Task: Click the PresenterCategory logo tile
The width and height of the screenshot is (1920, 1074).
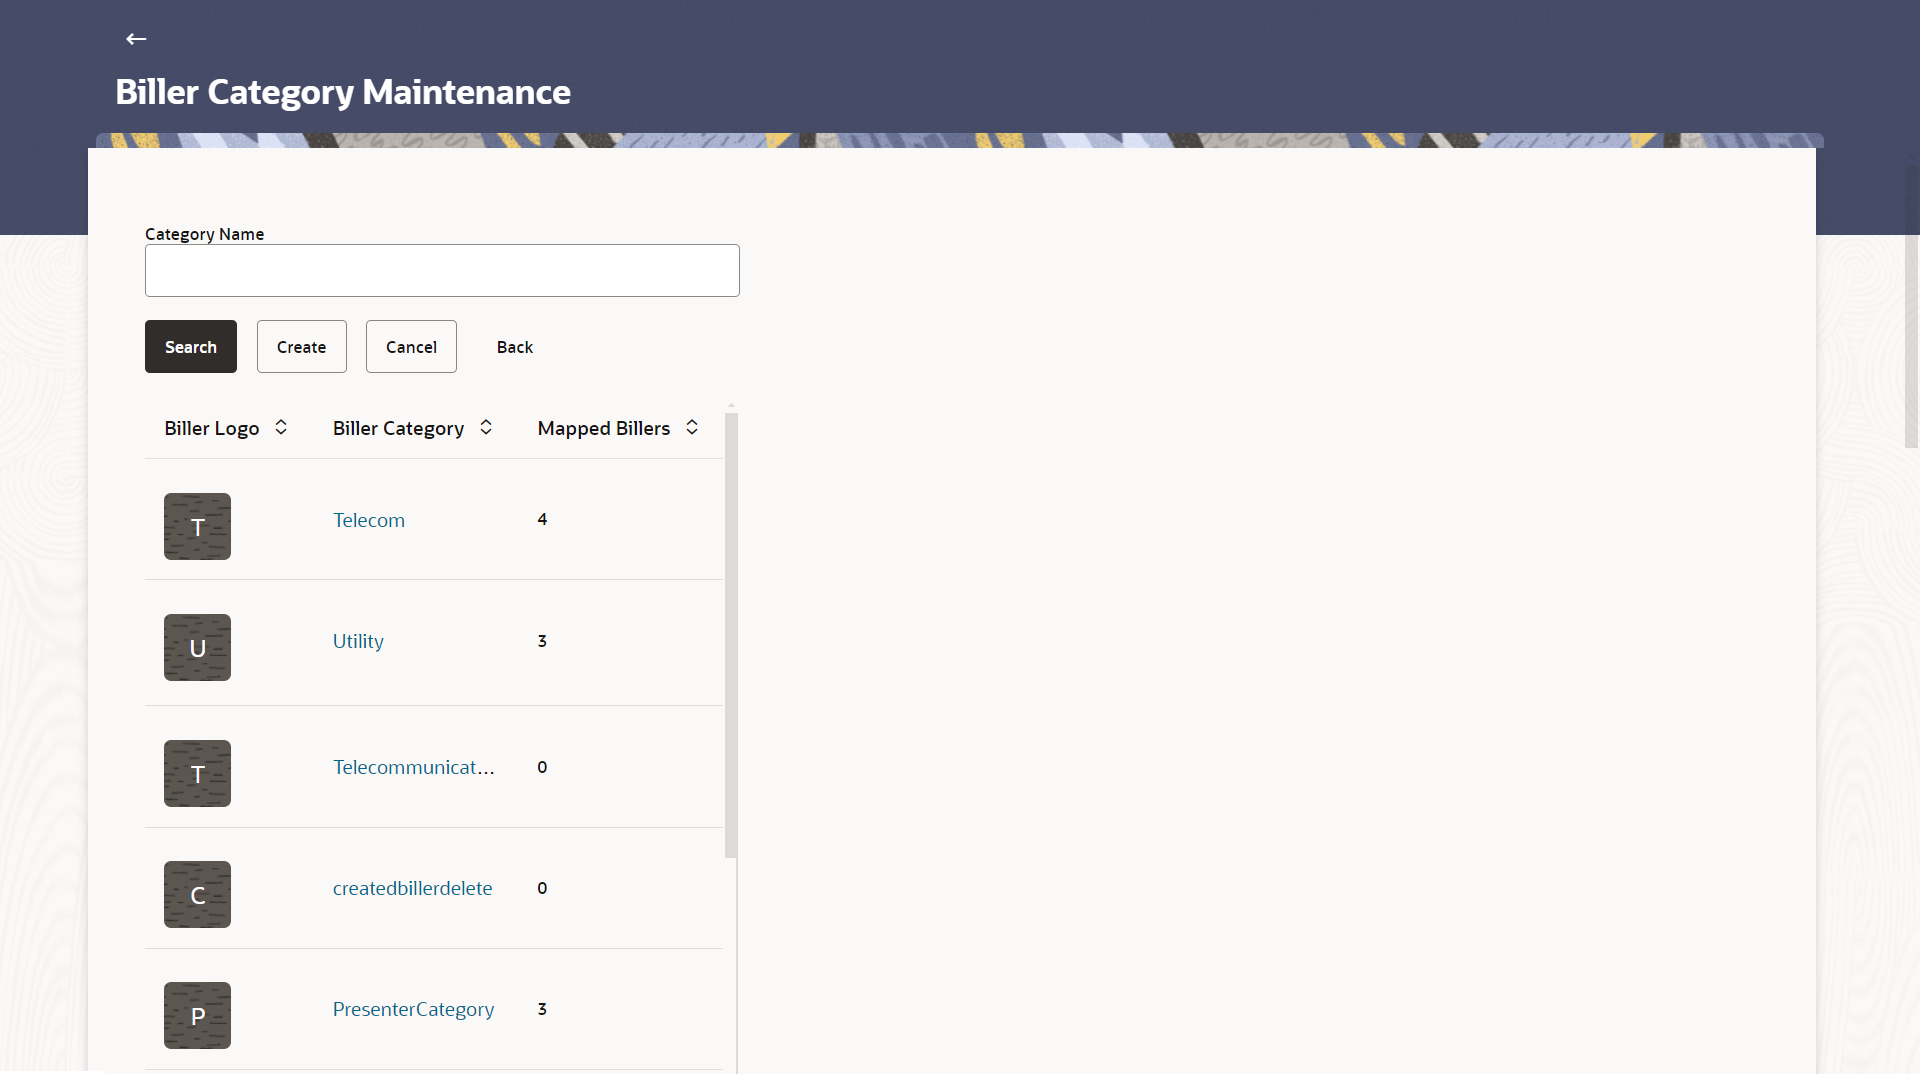Action: 197,1015
